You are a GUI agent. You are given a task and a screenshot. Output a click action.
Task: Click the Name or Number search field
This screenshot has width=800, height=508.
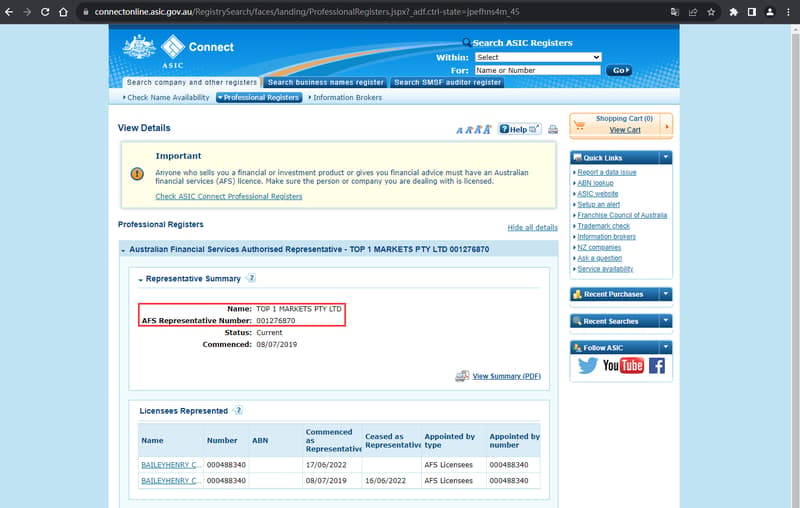[x=537, y=70]
